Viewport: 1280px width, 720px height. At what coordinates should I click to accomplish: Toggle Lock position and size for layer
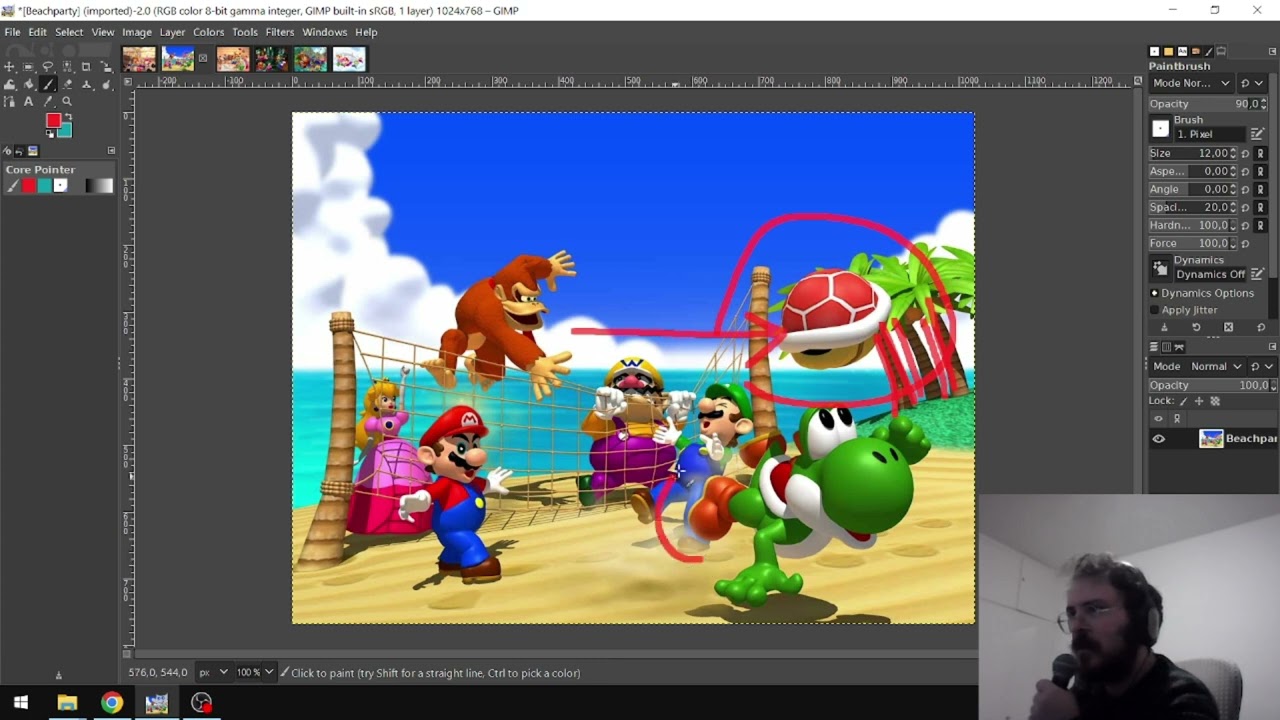pyautogui.click(x=1199, y=401)
